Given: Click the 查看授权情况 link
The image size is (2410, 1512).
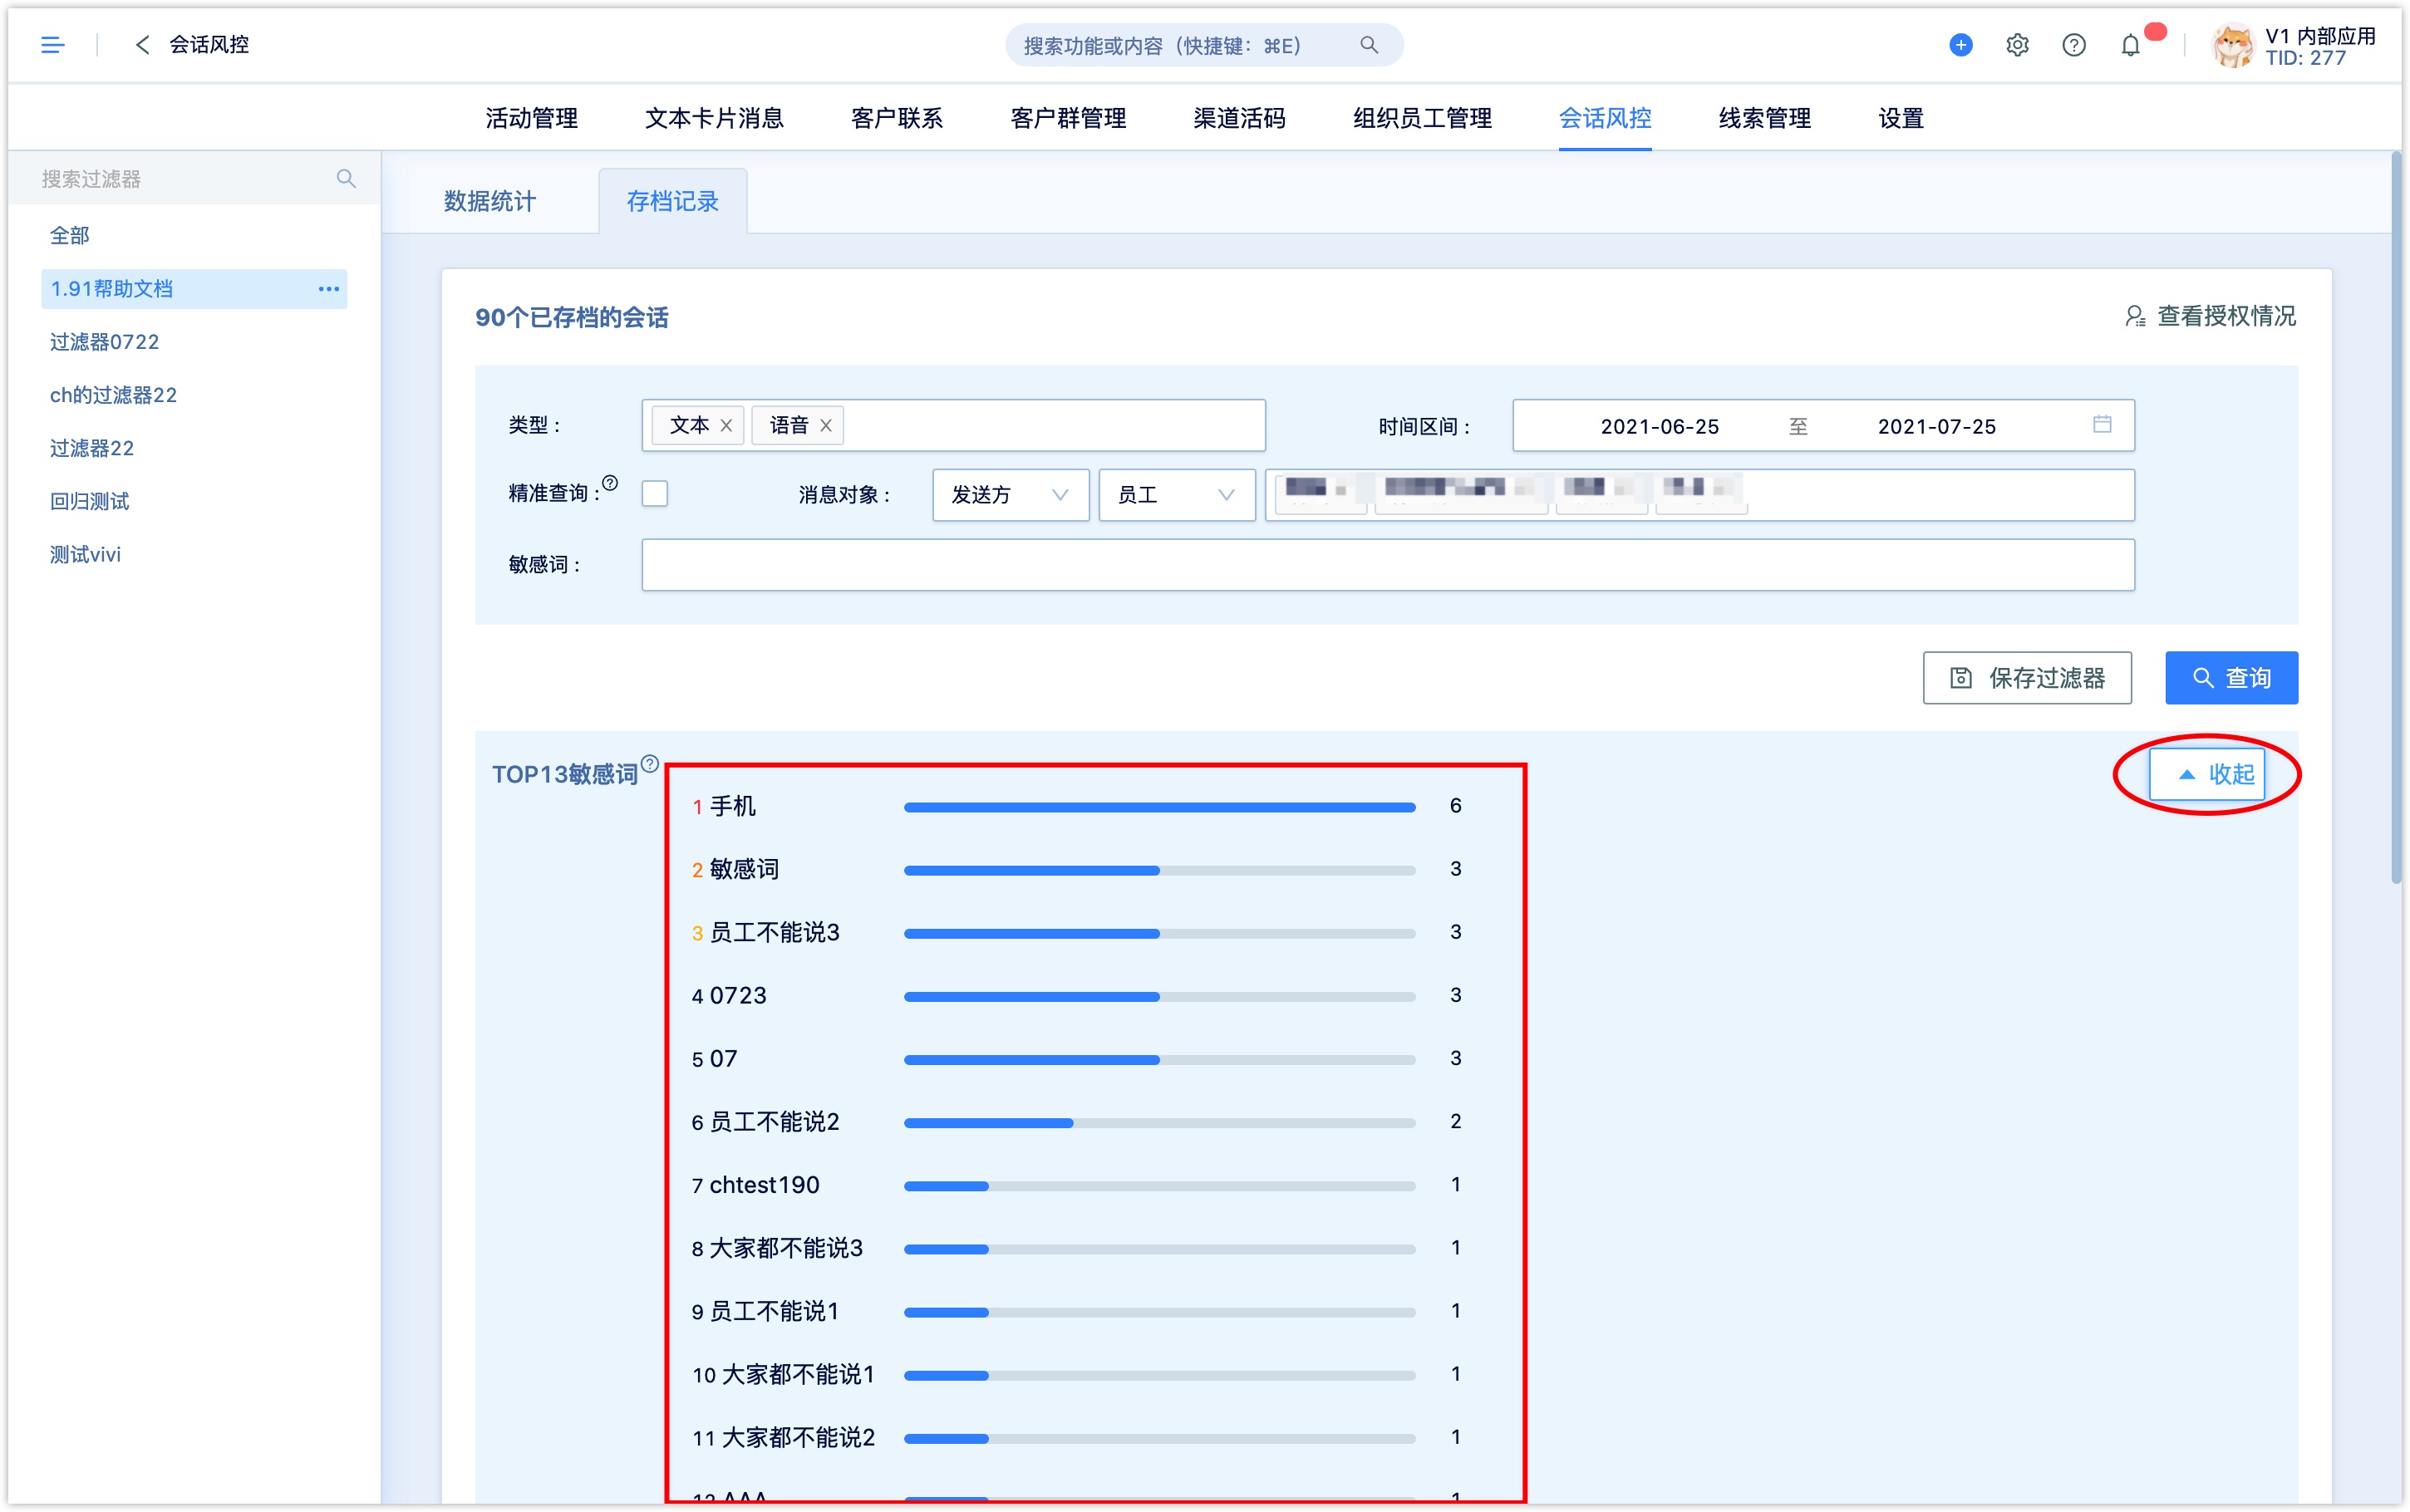Looking at the screenshot, I should 2226,317.
